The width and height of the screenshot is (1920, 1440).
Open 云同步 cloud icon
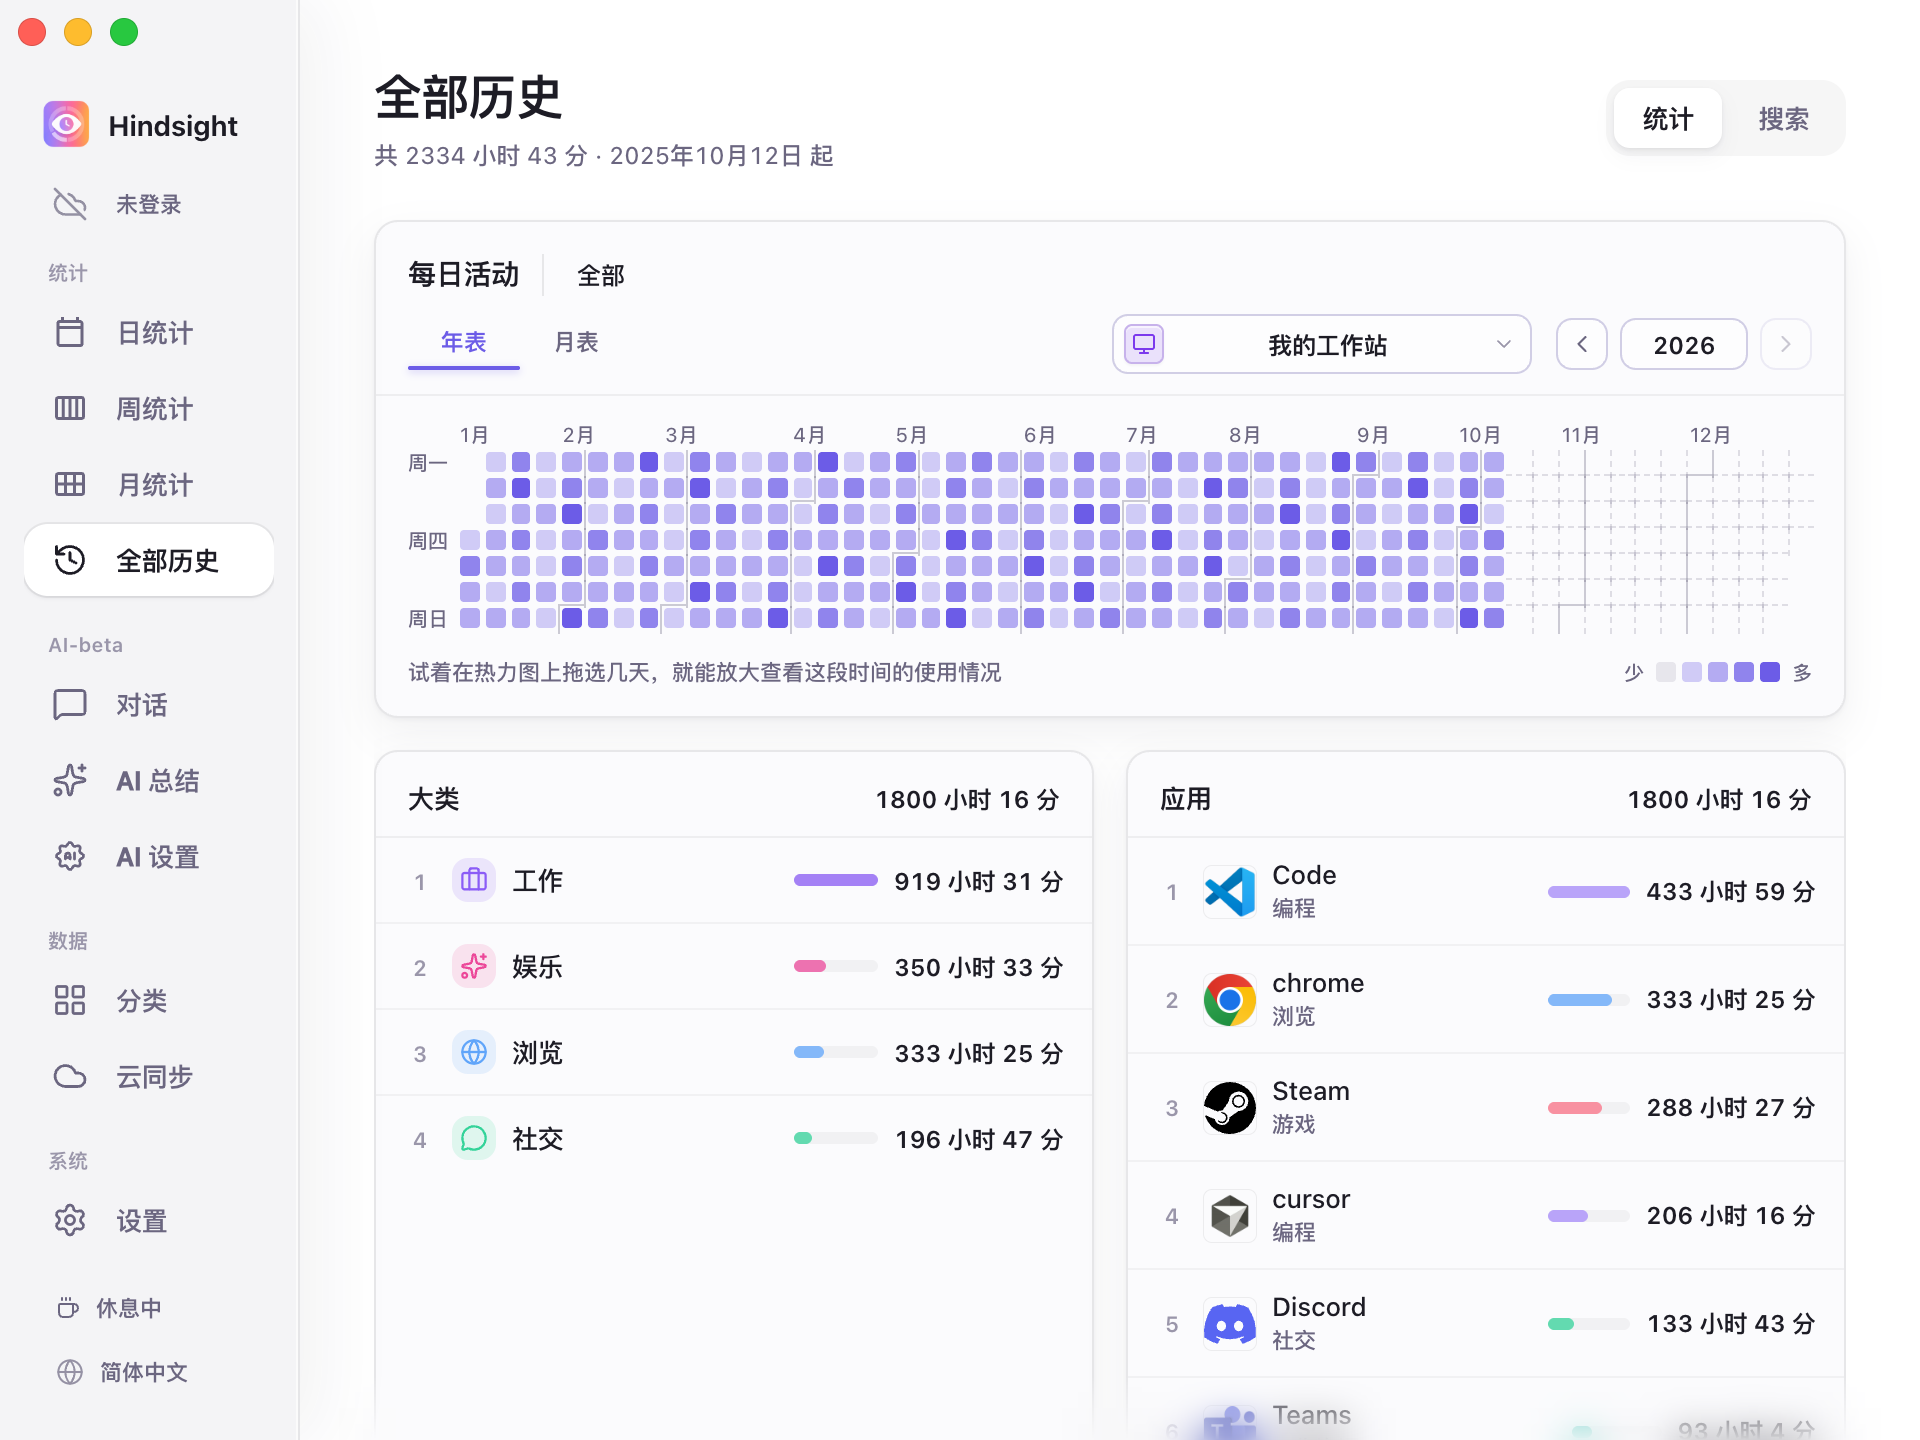click(70, 1076)
